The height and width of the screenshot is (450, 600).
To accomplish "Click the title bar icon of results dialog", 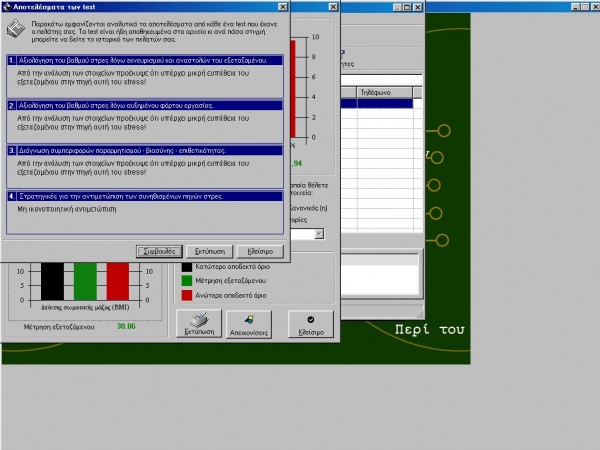I will tap(7, 7).
